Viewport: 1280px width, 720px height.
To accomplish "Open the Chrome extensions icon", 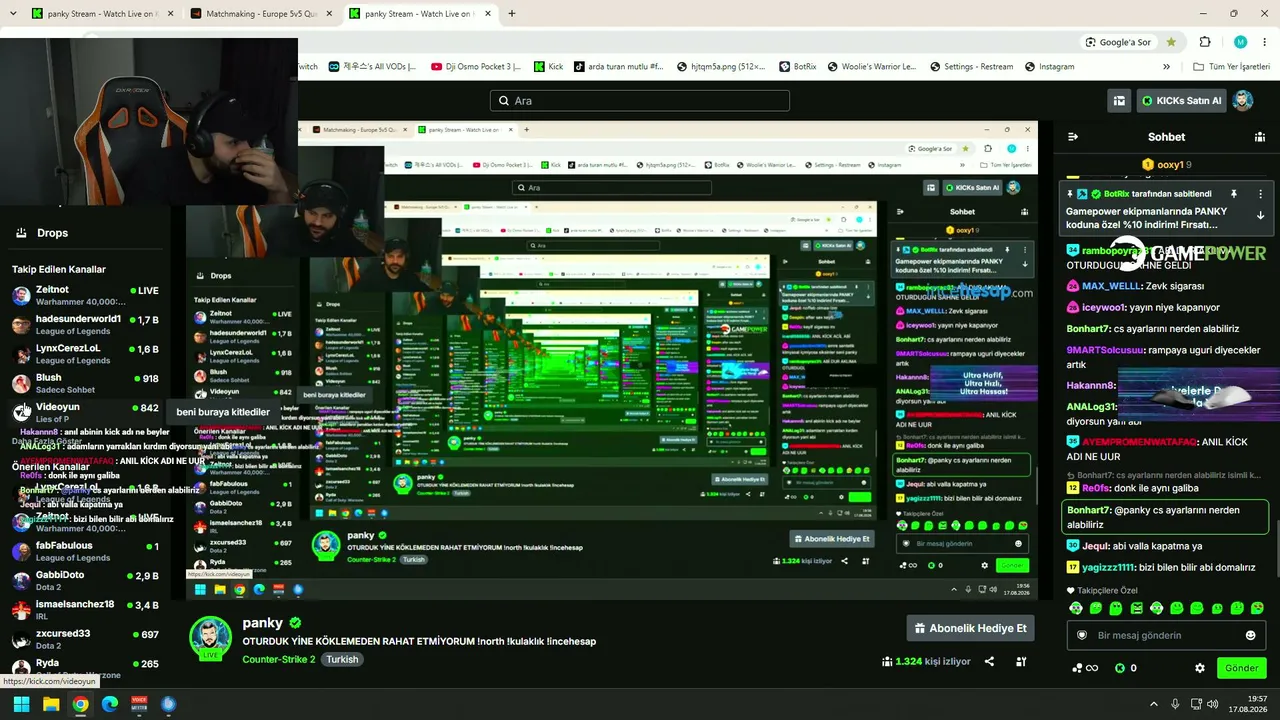I will (1205, 42).
